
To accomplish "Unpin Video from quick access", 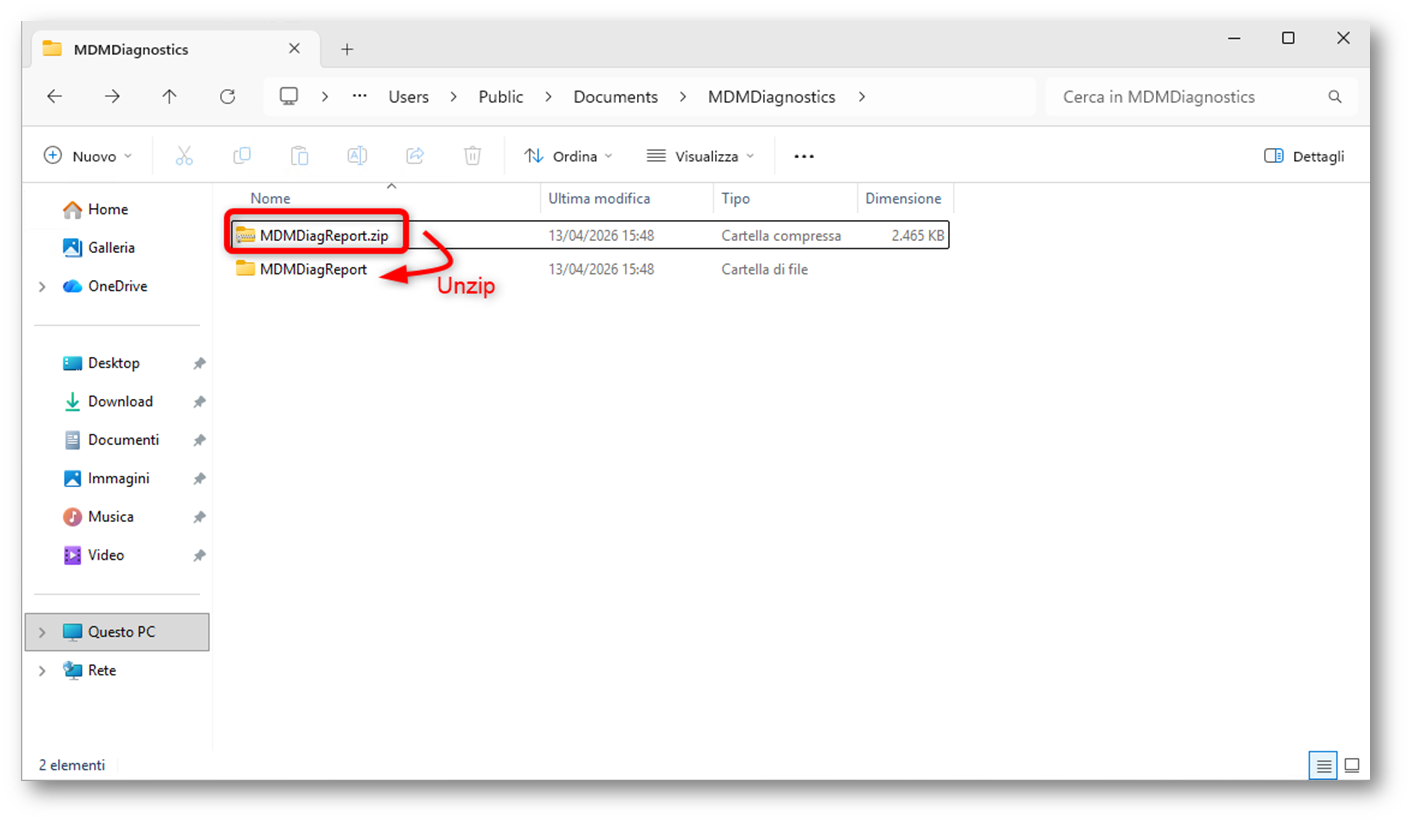I will [x=199, y=555].
